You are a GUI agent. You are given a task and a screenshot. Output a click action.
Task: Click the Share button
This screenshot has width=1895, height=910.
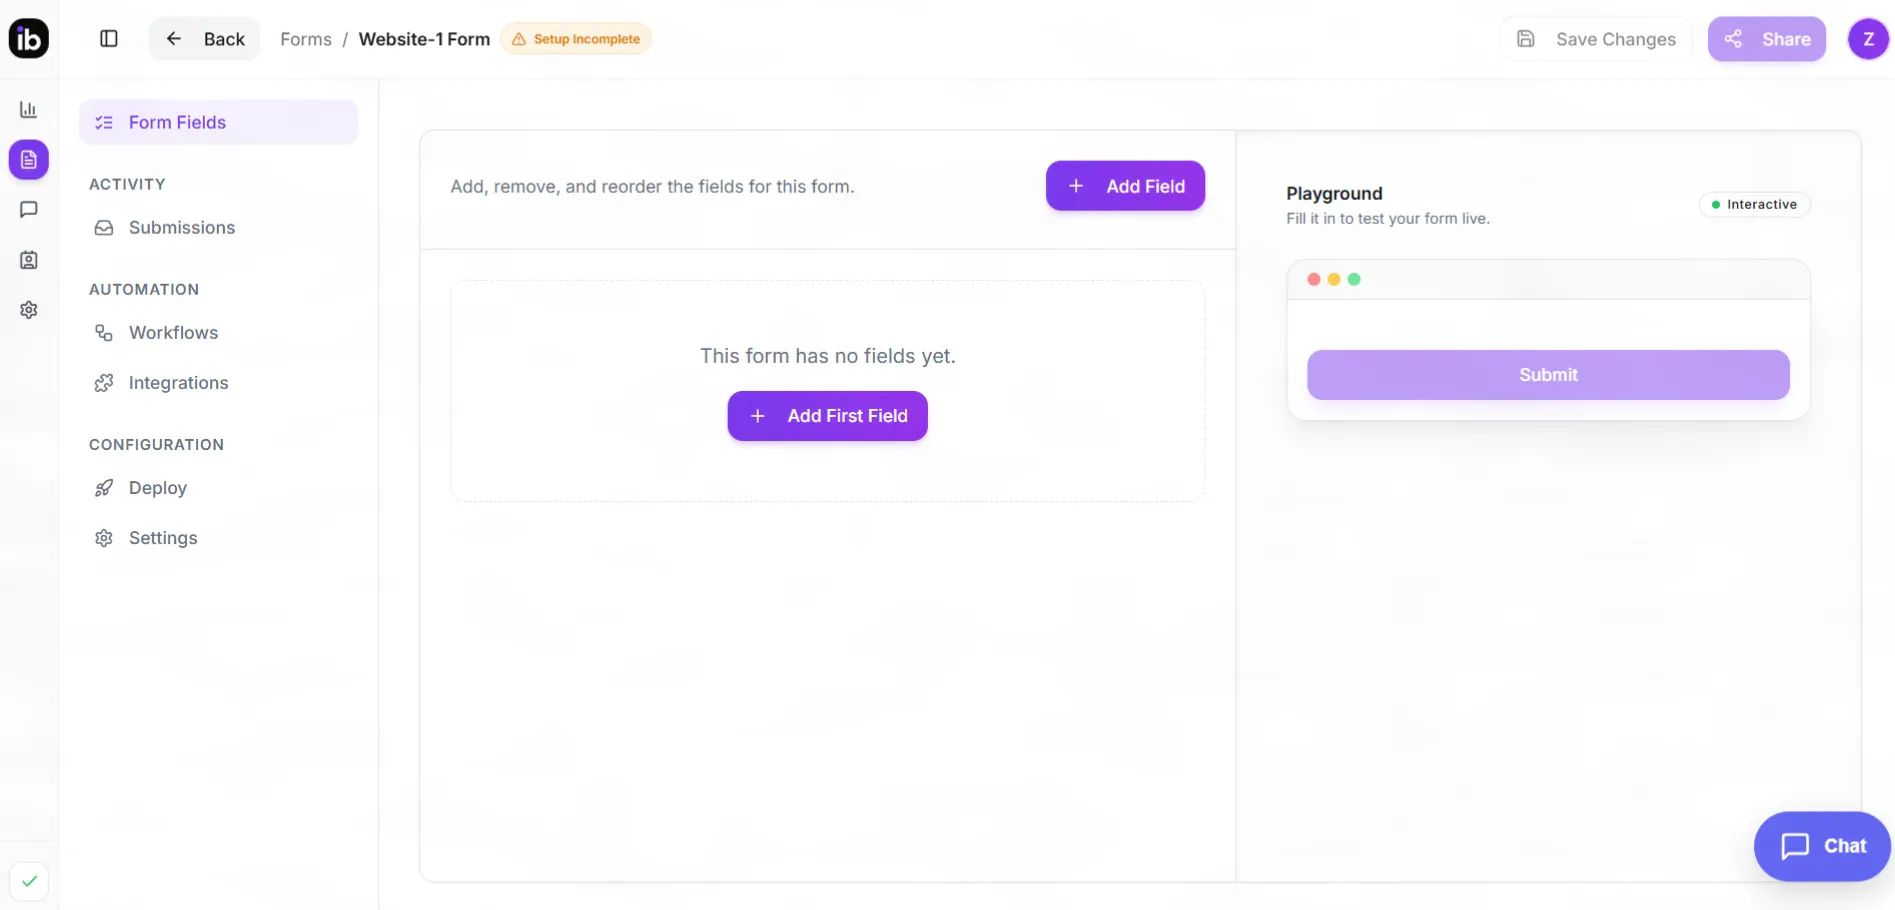pos(1767,39)
